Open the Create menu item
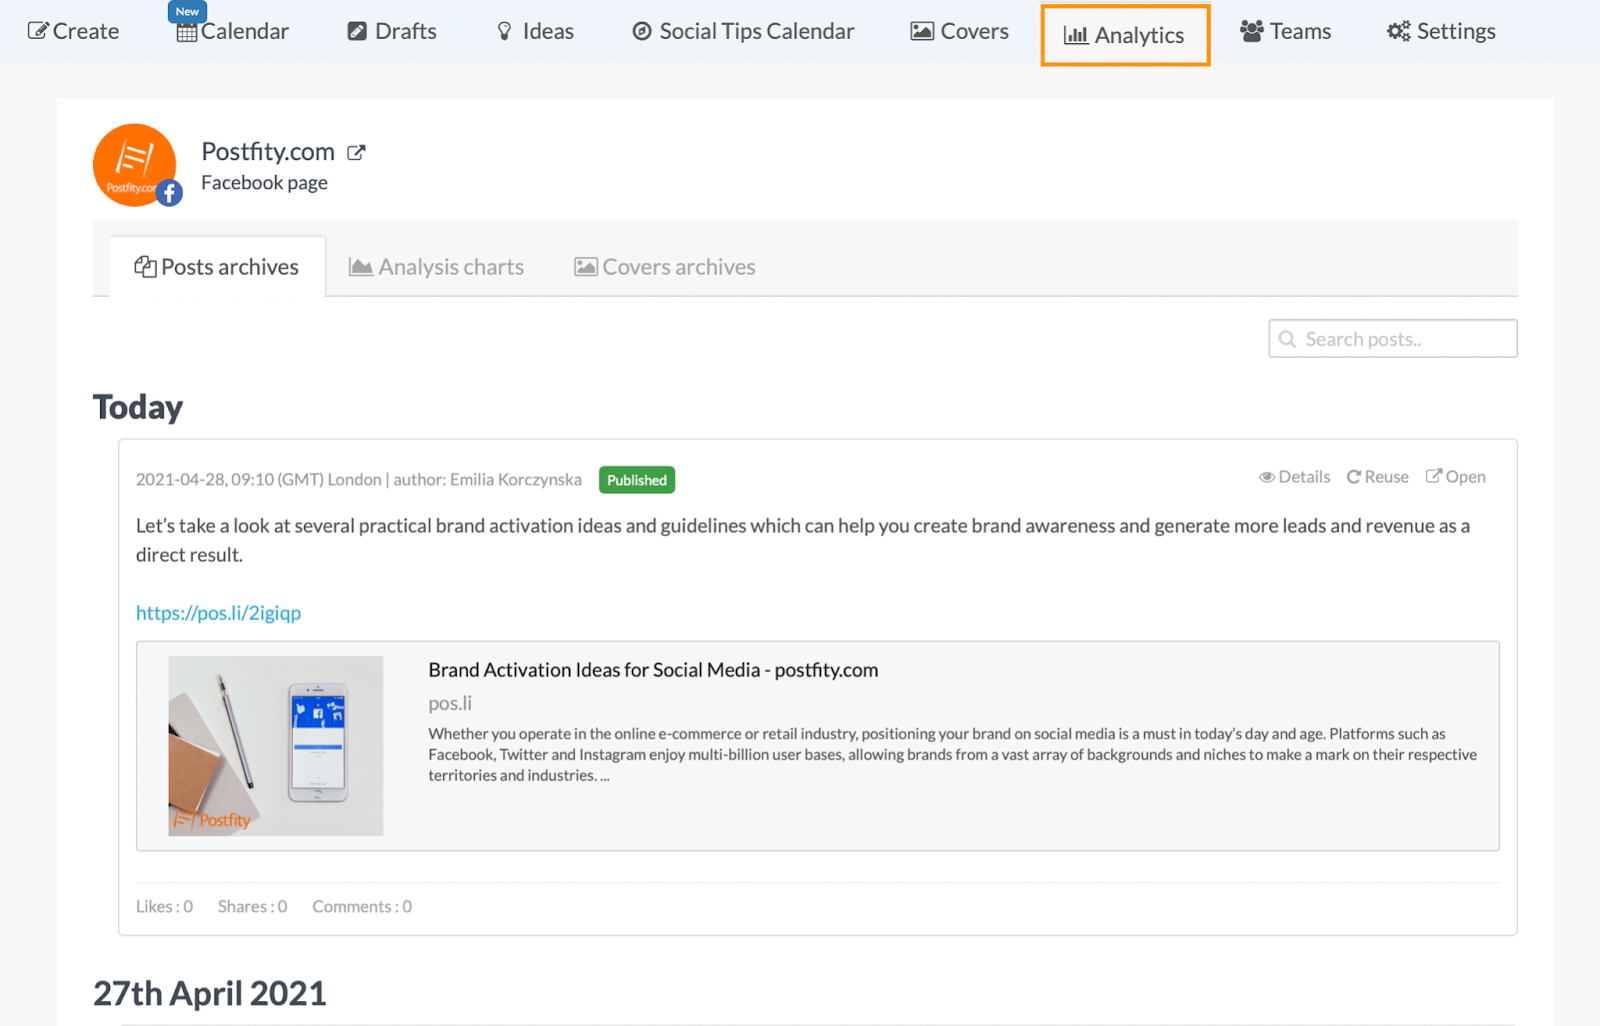The image size is (1600, 1026). click(73, 31)
